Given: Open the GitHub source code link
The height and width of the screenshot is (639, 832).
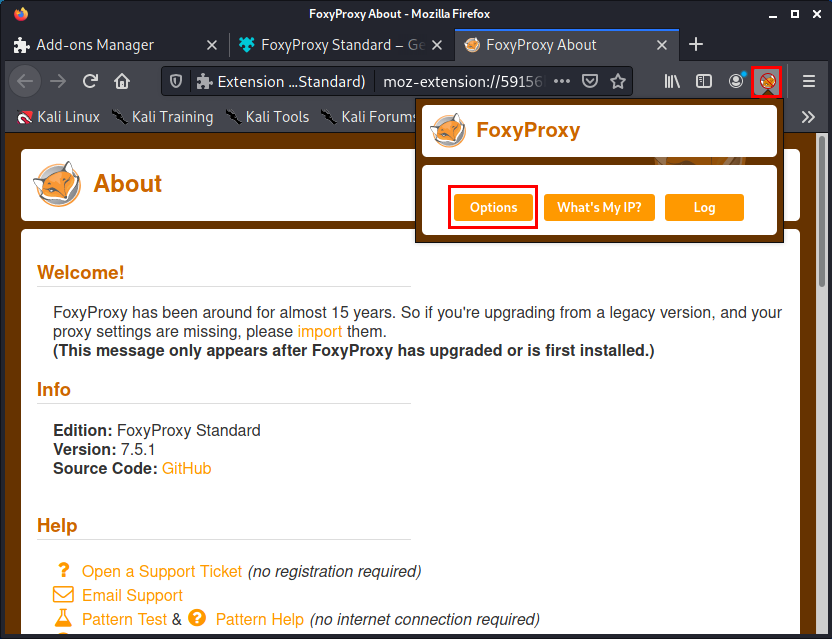Looking at the screenshot, I should (x=186, y=469).
